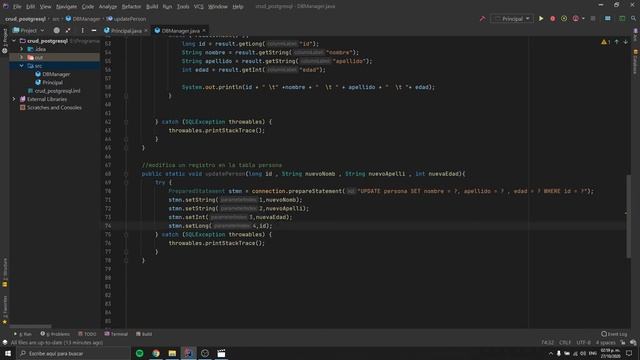Image resolution: width=640 pixels, height=360 pixels.
Task: Open the VCS menu
Action: click(x=199, y=7)
